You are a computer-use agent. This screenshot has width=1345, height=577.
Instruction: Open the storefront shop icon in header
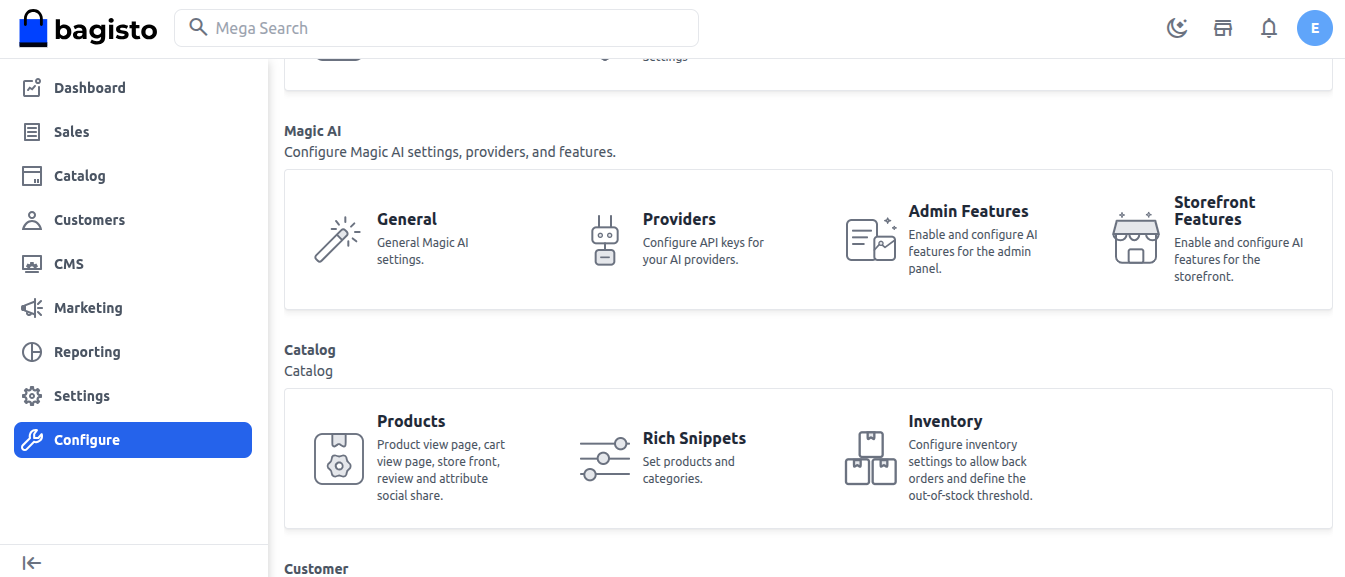(1223, 28)
